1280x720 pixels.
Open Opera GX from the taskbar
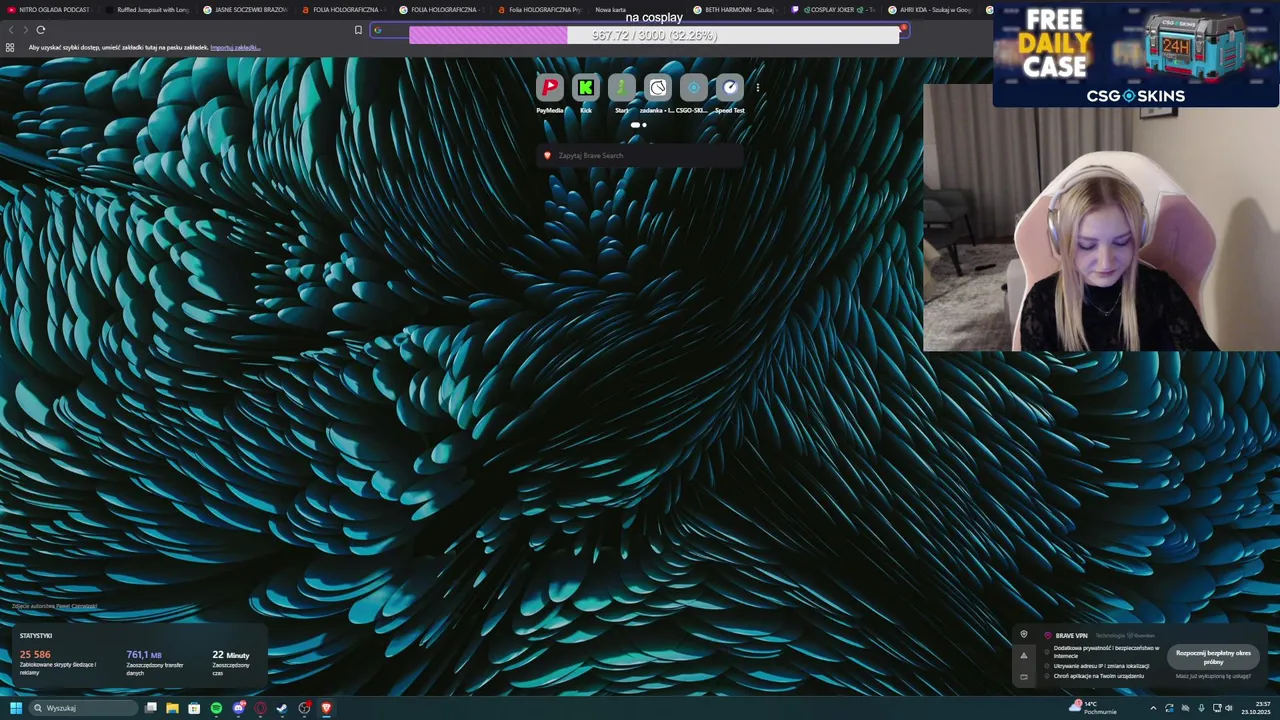tap(260, 708)
